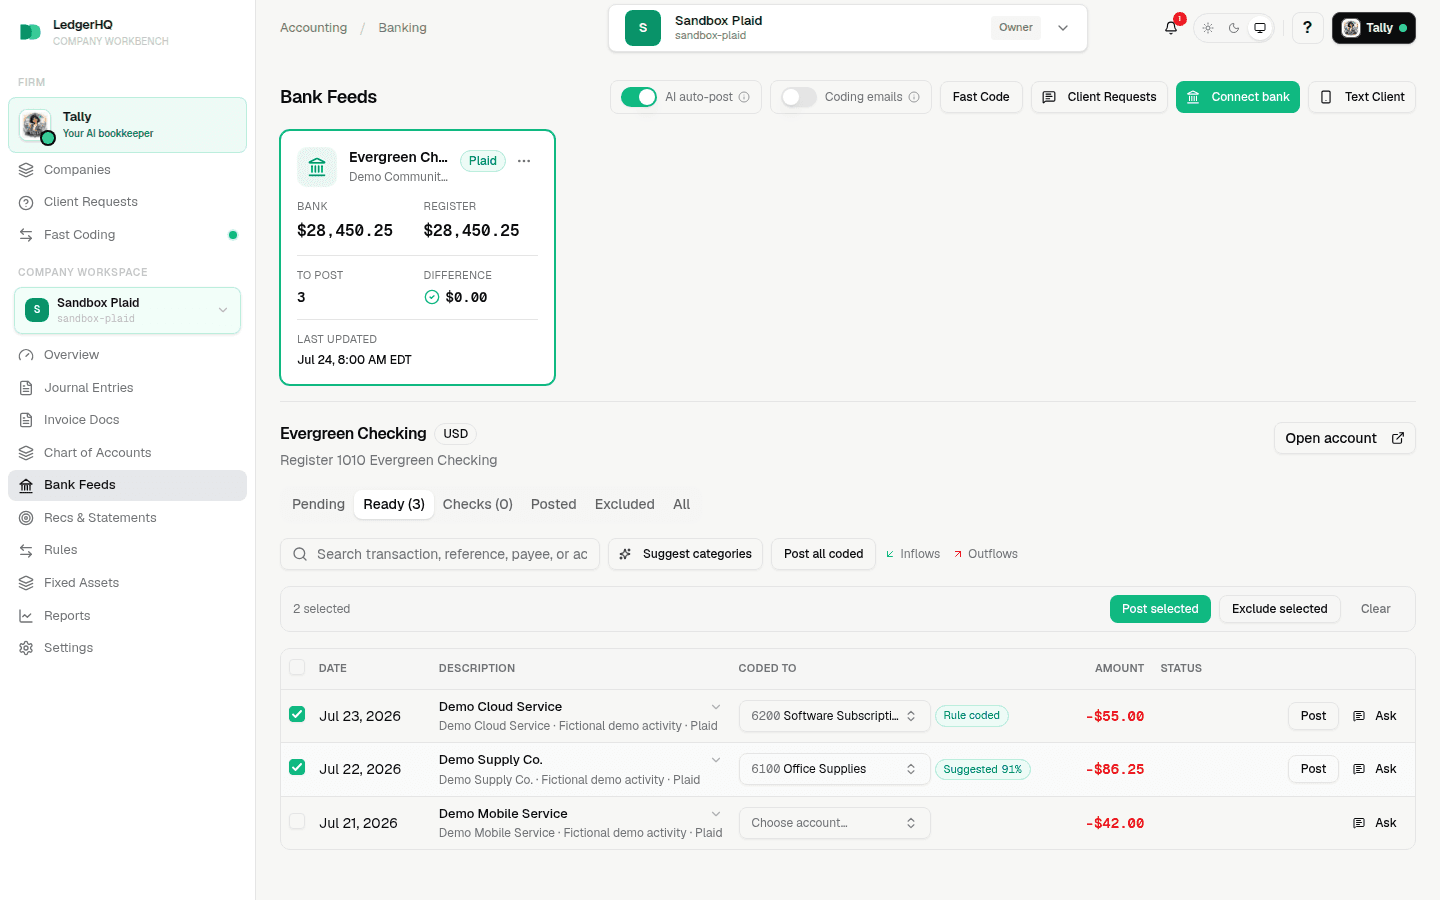The height and width of the screenshot is (900, 1440).
Task: Select system theme monitor icon
Action: (1260, 28)
